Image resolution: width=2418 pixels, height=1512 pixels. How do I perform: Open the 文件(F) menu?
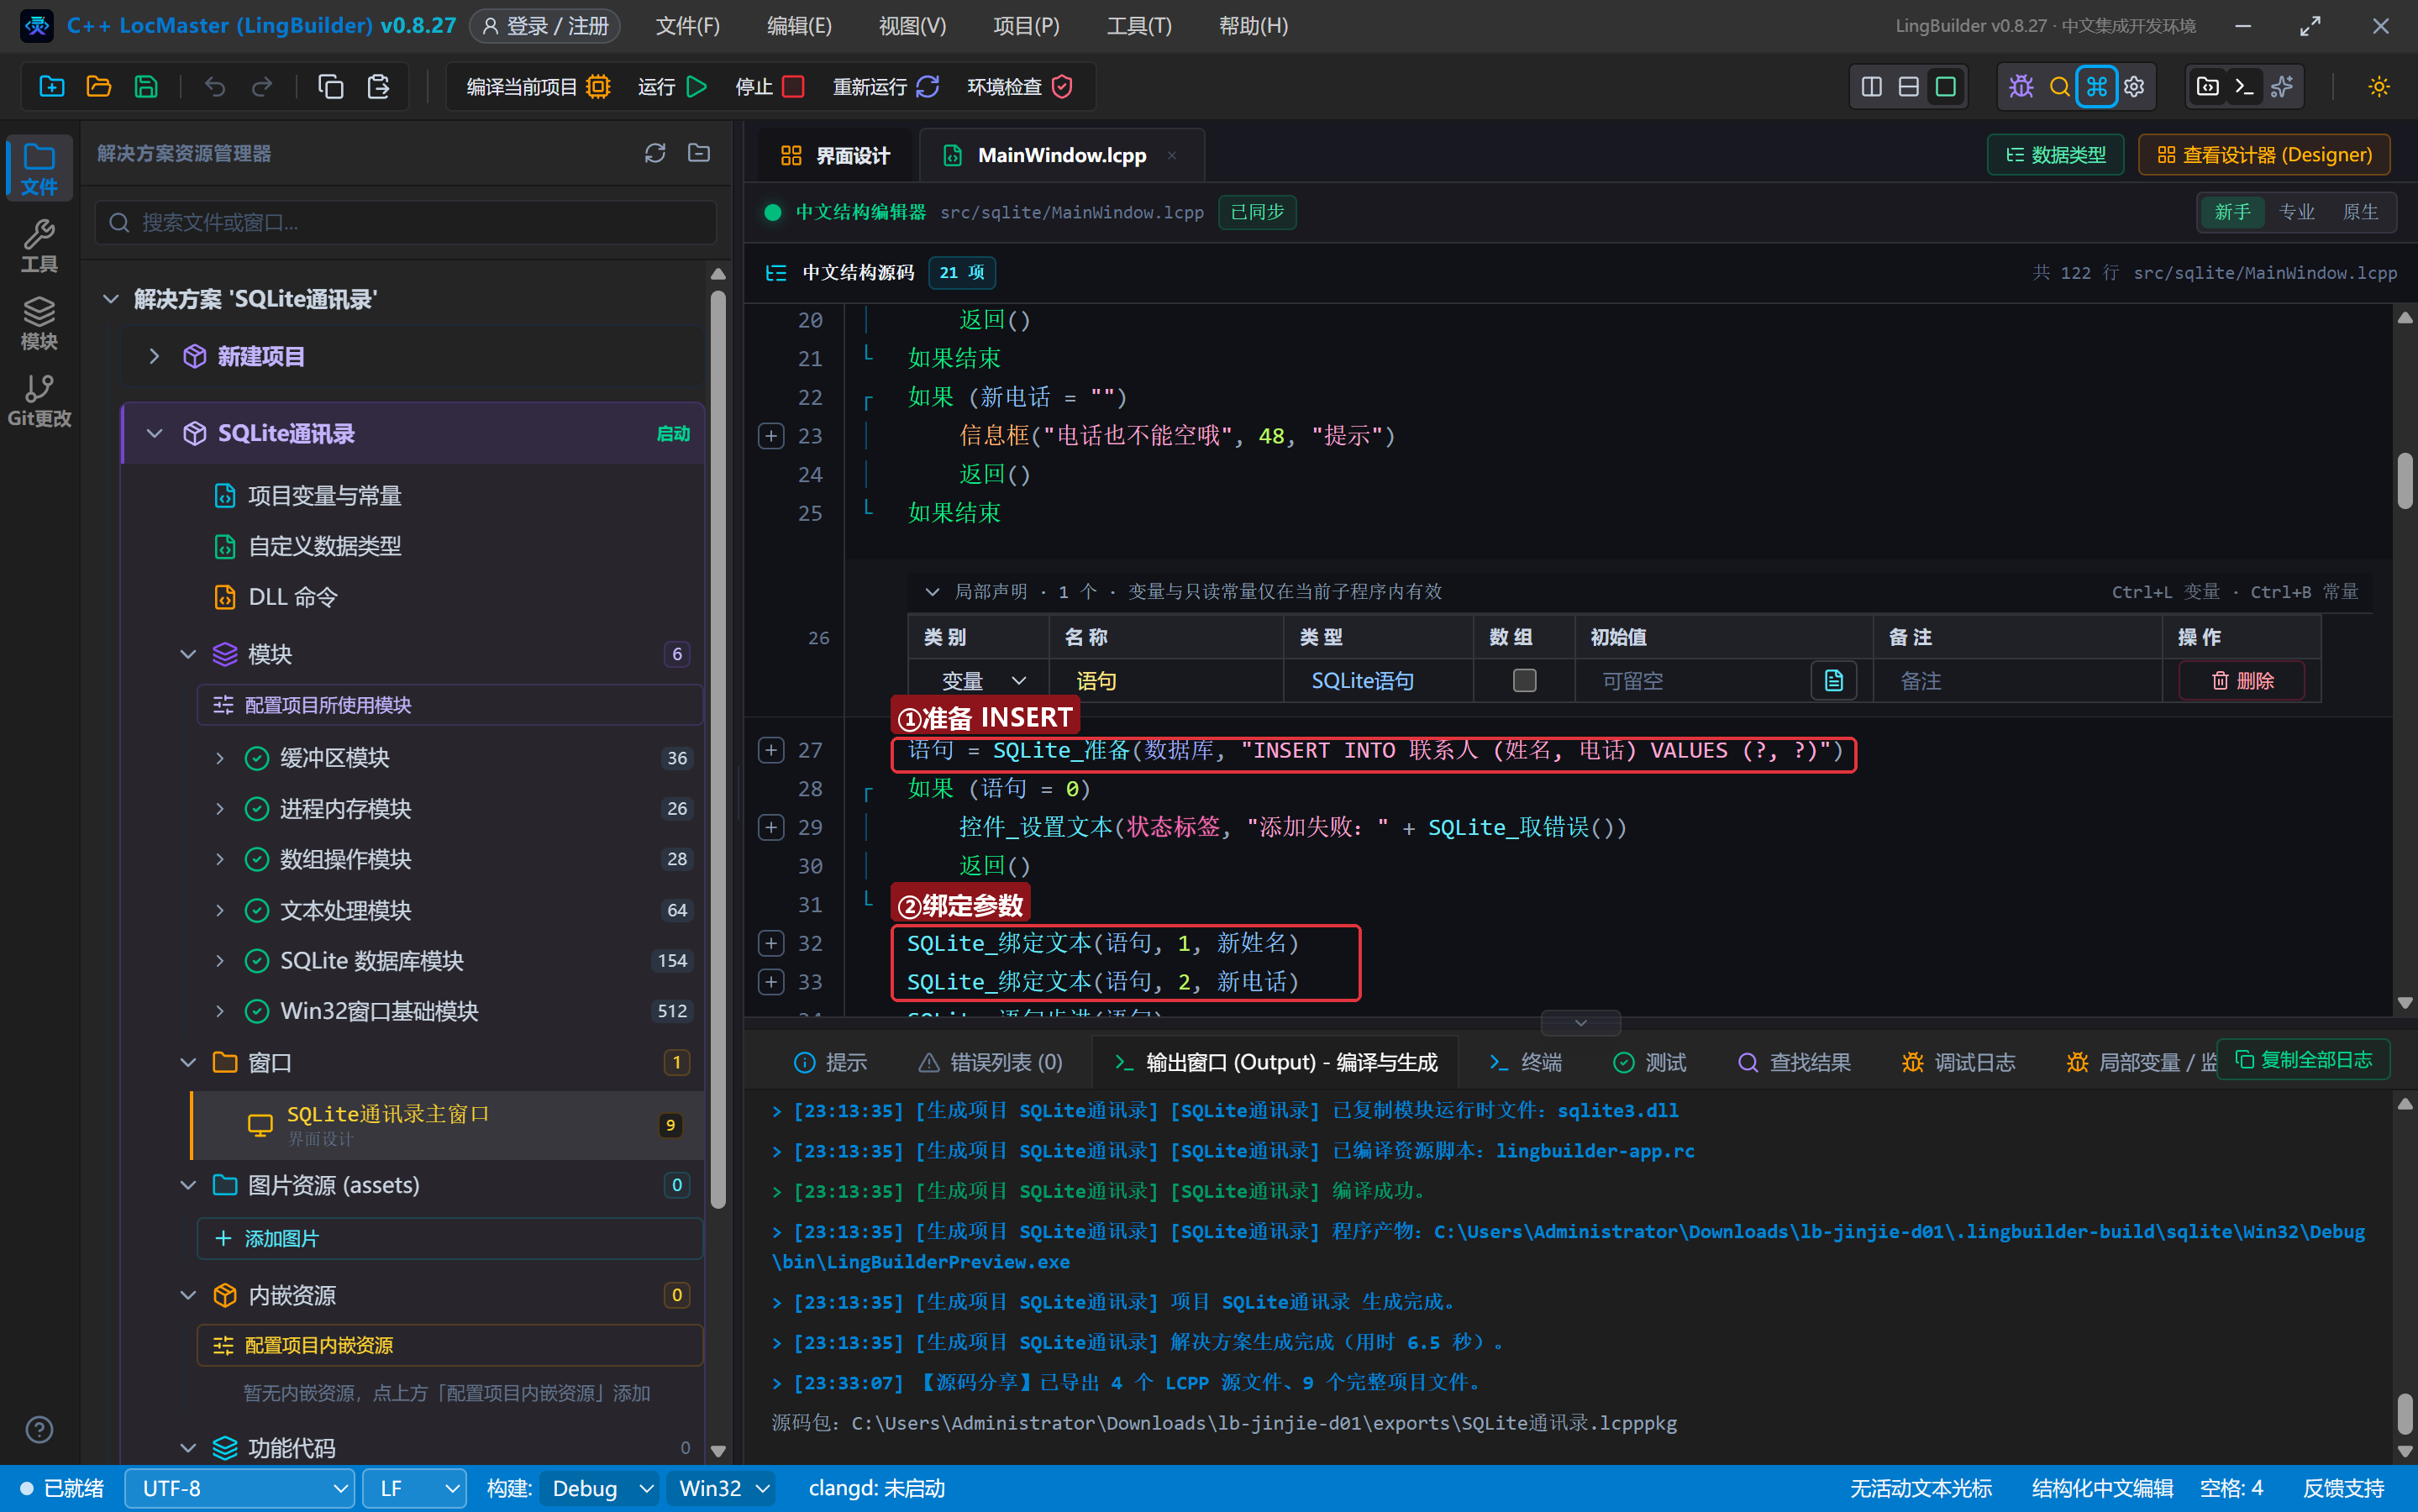687,26
